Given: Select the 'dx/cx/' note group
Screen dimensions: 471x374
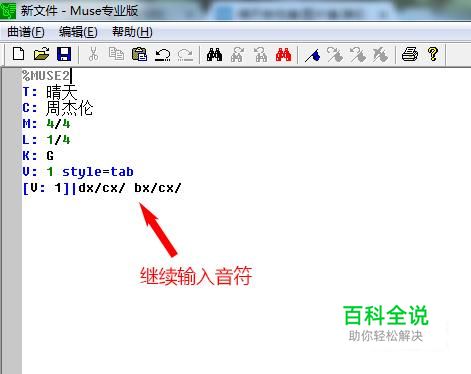Looking at the screenshot, I should point(102,188).
